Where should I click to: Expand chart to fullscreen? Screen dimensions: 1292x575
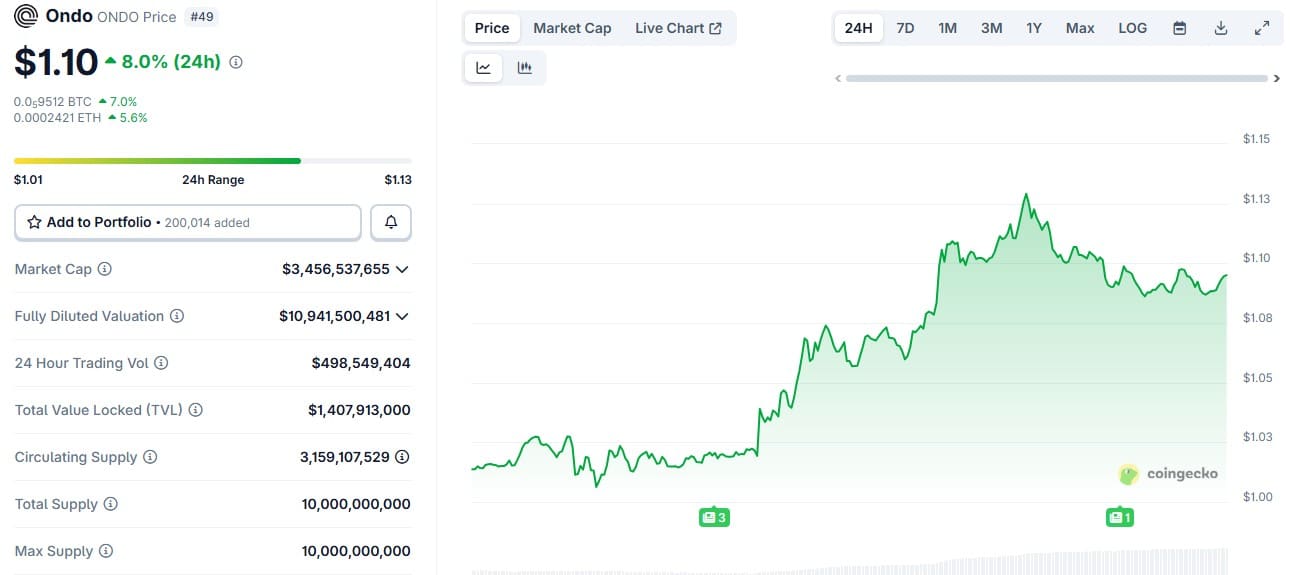(1262, 28)
